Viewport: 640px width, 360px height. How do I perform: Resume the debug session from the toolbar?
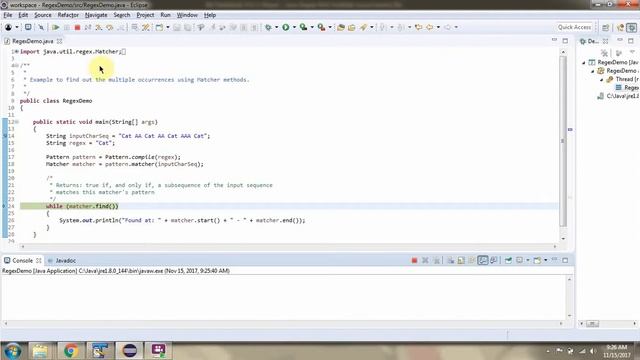pyautogui.click(x=56, y=27)
